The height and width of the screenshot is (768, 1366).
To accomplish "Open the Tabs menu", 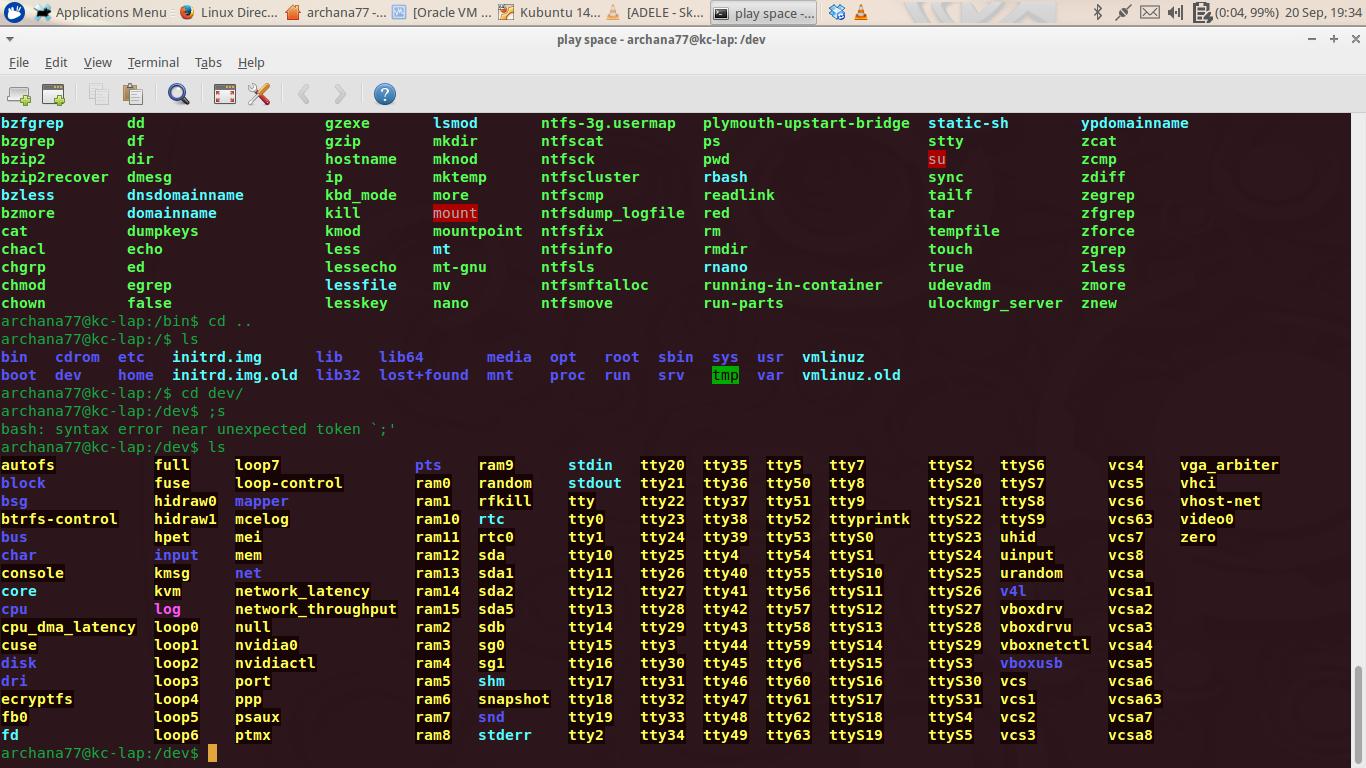I will coord(208,62).
